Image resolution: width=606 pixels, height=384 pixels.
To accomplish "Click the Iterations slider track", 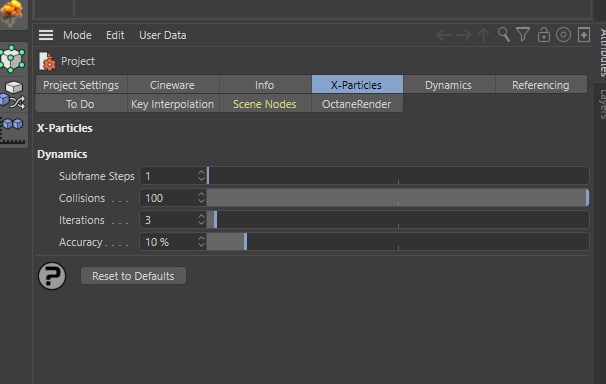I will tap(398, 220).
